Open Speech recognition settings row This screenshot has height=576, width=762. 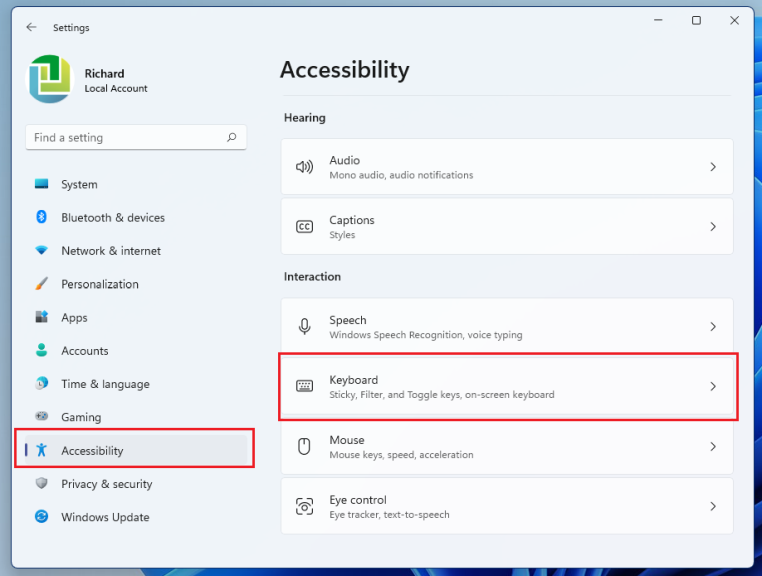tap(507, 327)
